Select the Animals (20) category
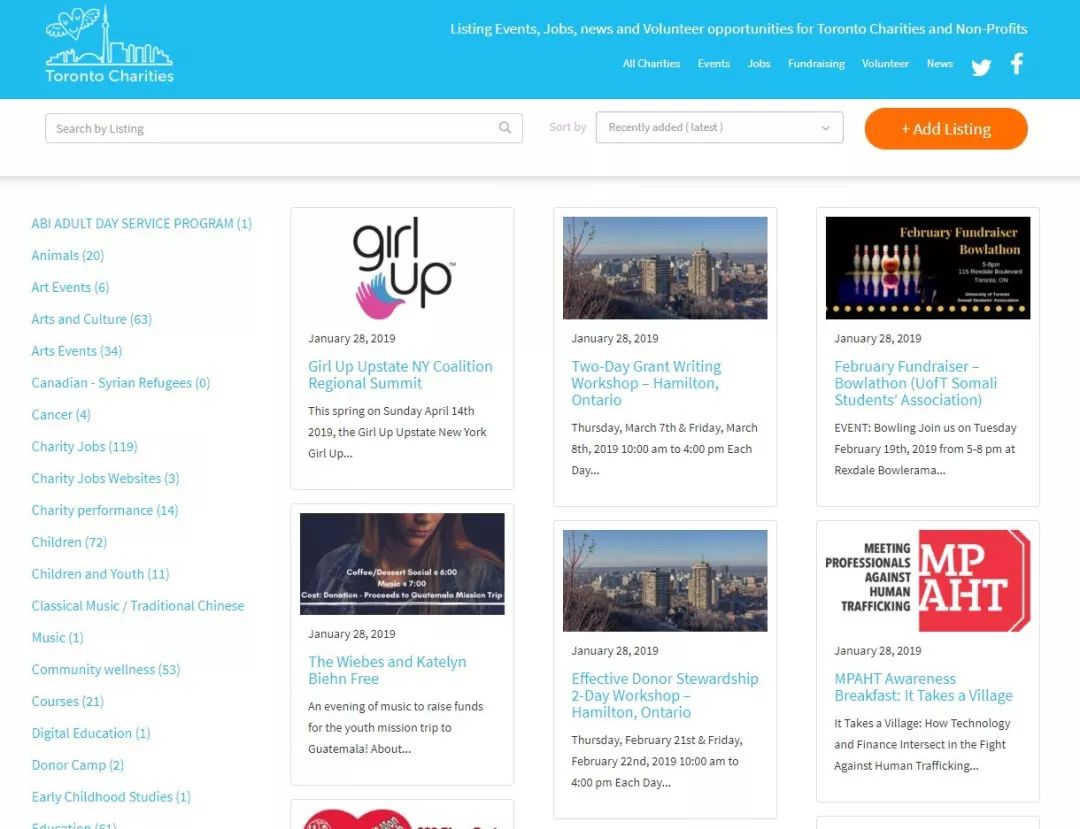1080x829 pixels. (68, 255)
